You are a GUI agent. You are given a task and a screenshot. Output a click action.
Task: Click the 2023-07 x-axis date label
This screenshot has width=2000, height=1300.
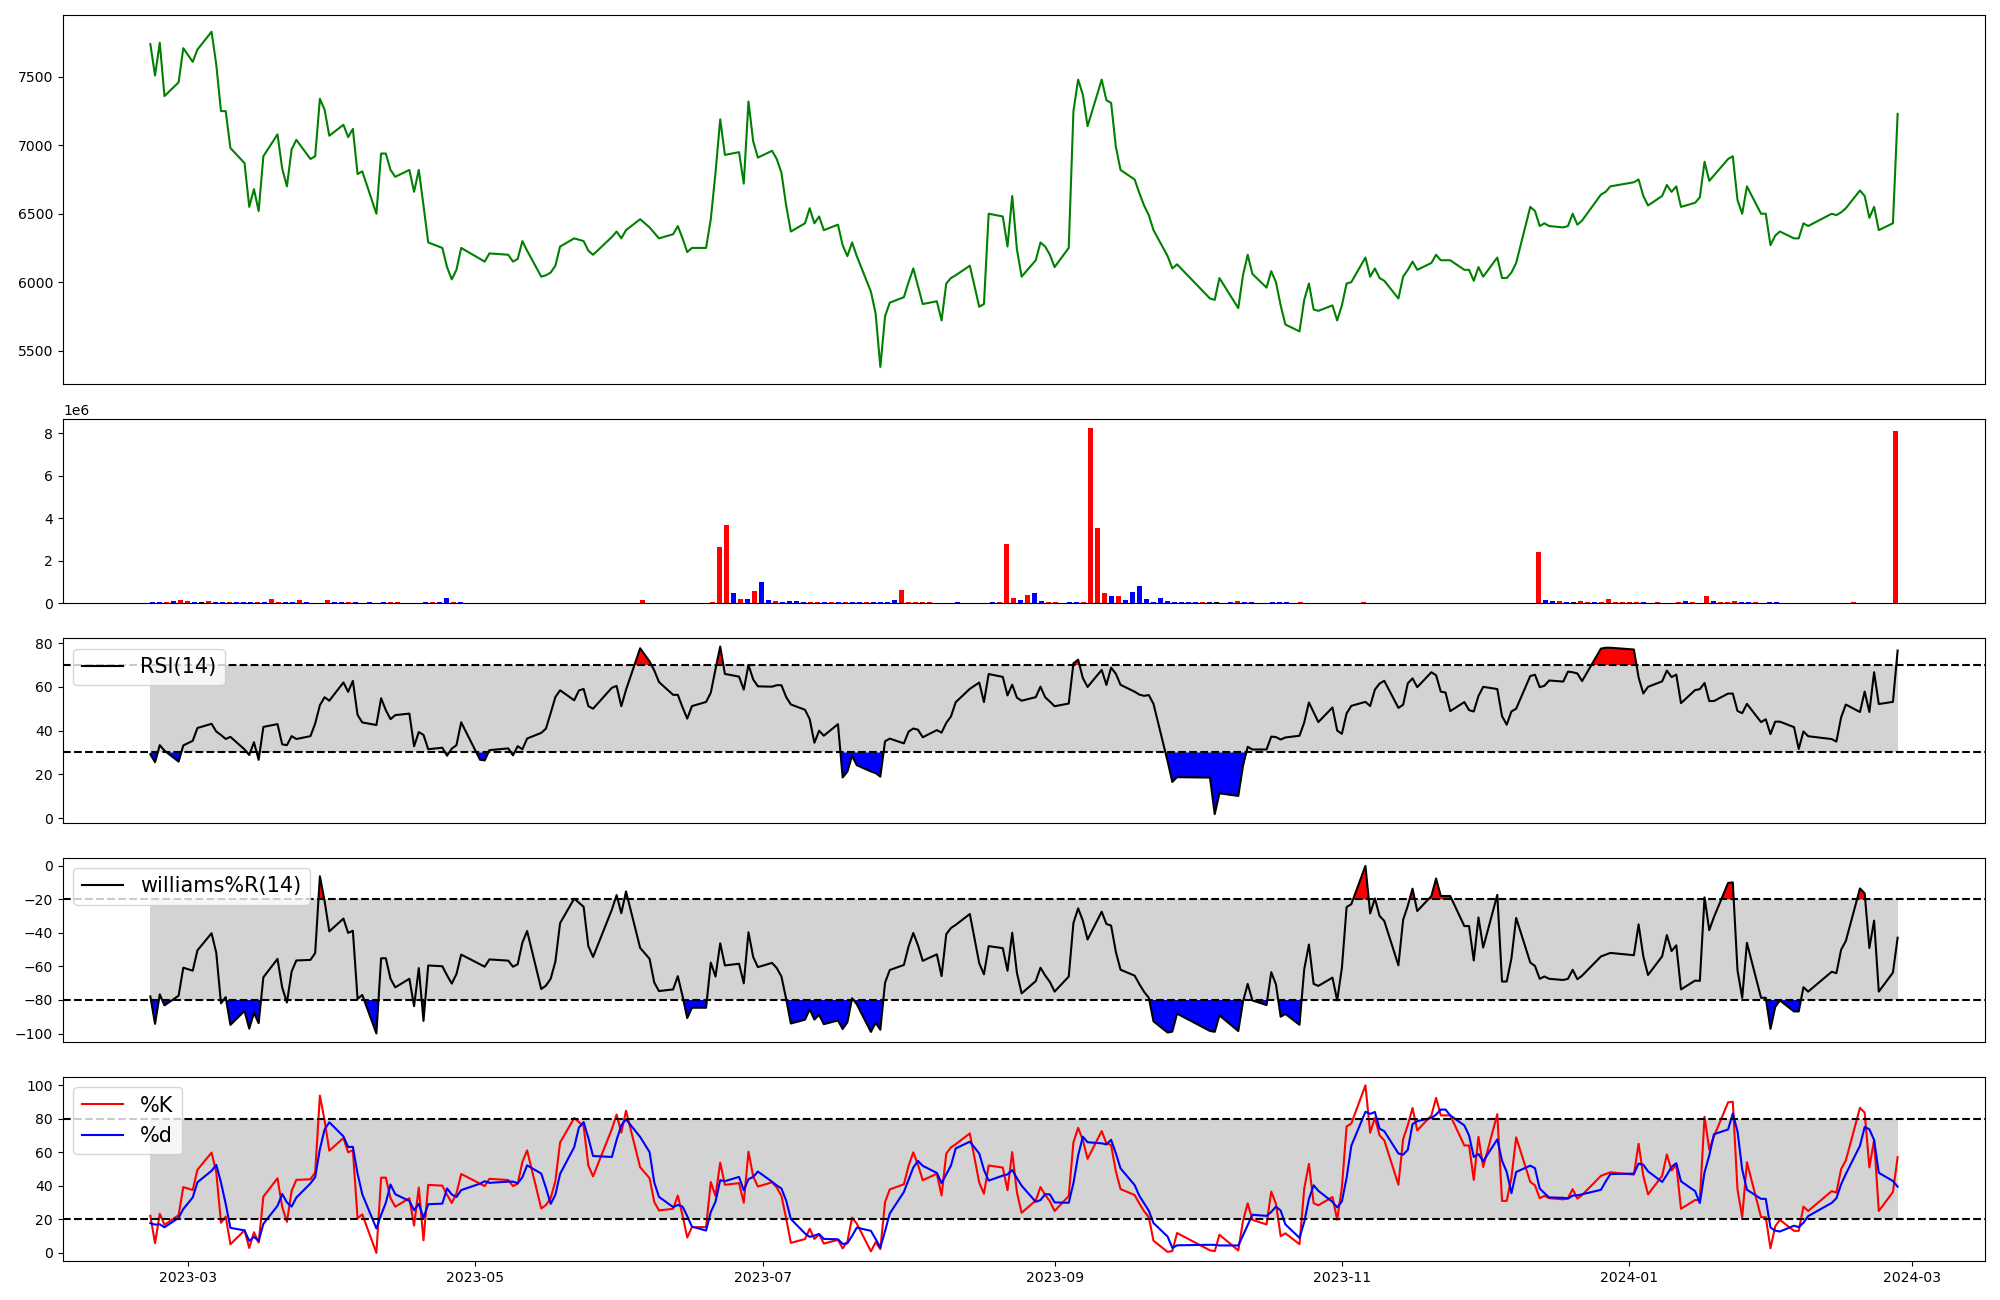click(x=763, y=1276)
